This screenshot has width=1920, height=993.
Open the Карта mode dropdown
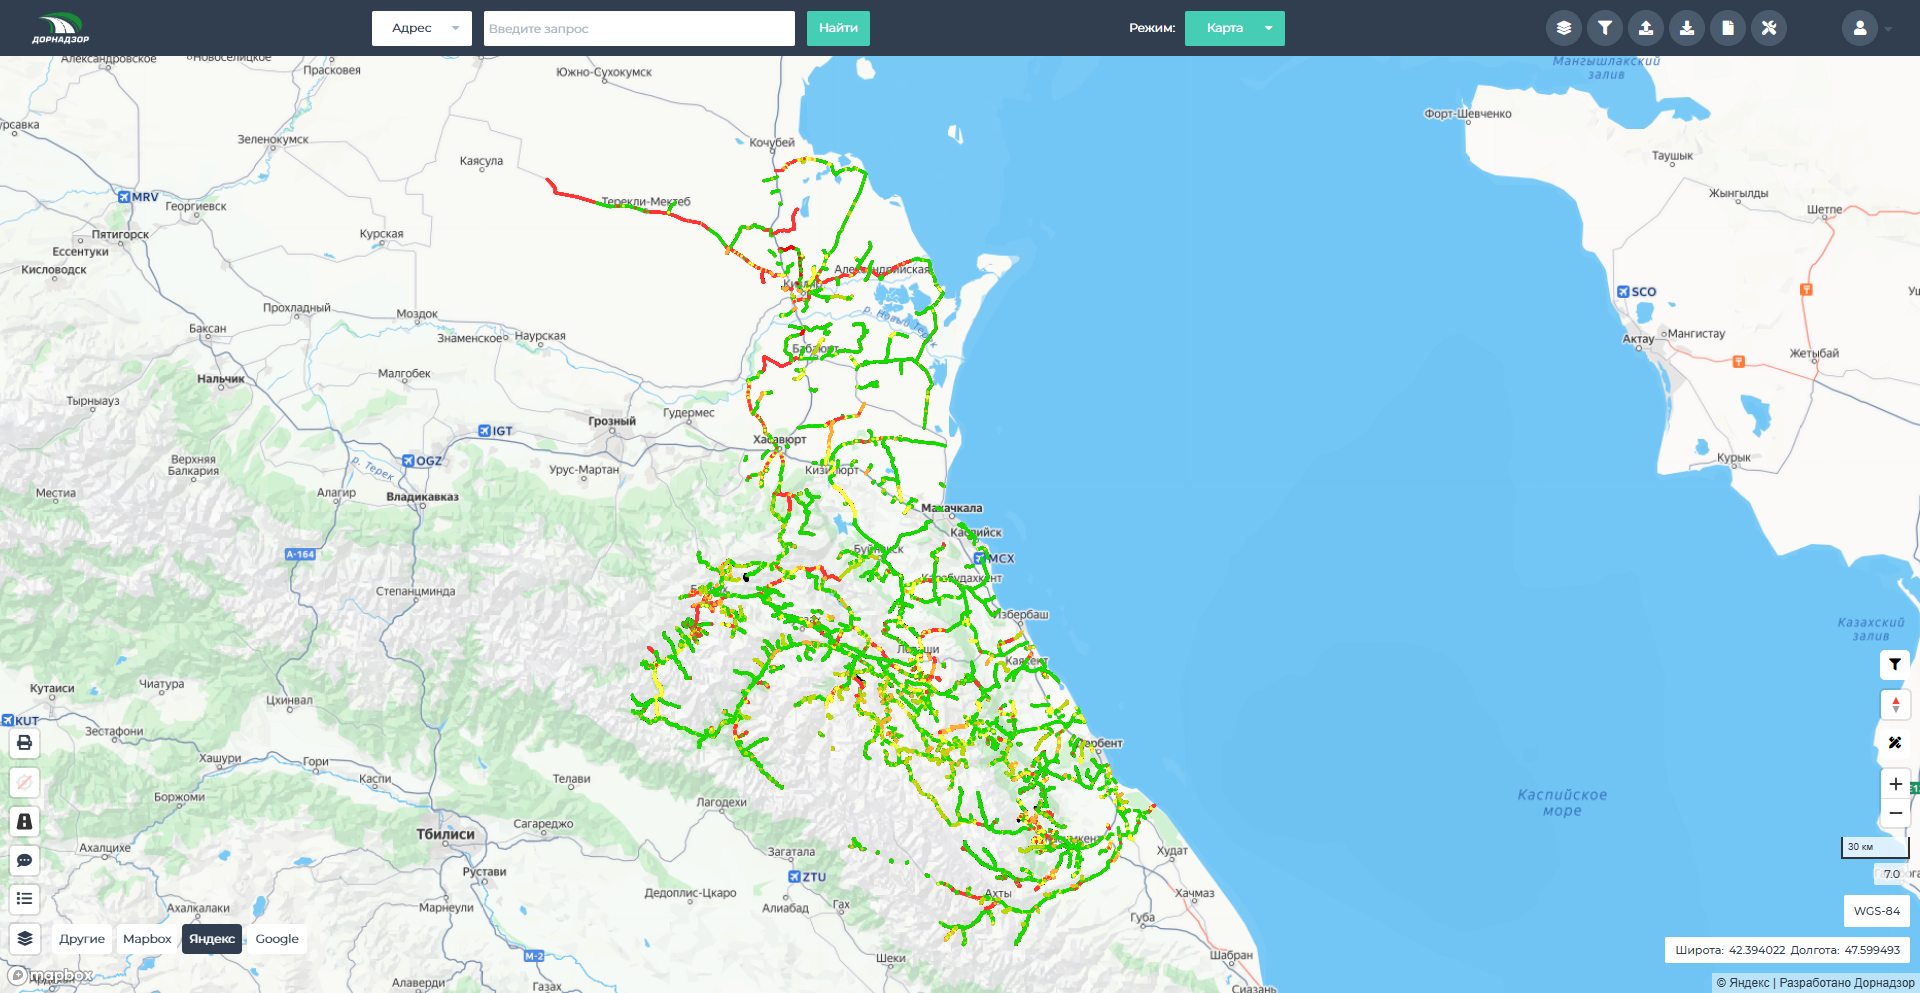click(1235, 28)
